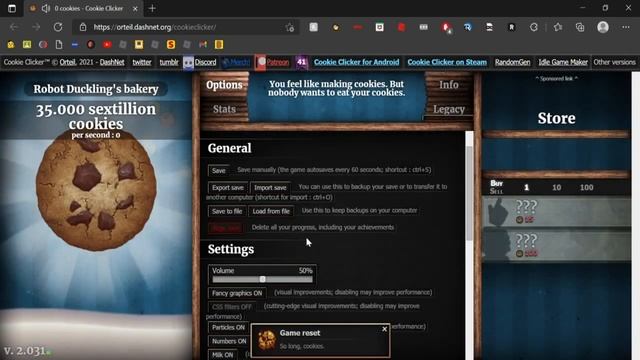Viewport: 640px width, 360px height.
Task: Select the locked cursor ??? store item
Action: [x=556, y=211]
